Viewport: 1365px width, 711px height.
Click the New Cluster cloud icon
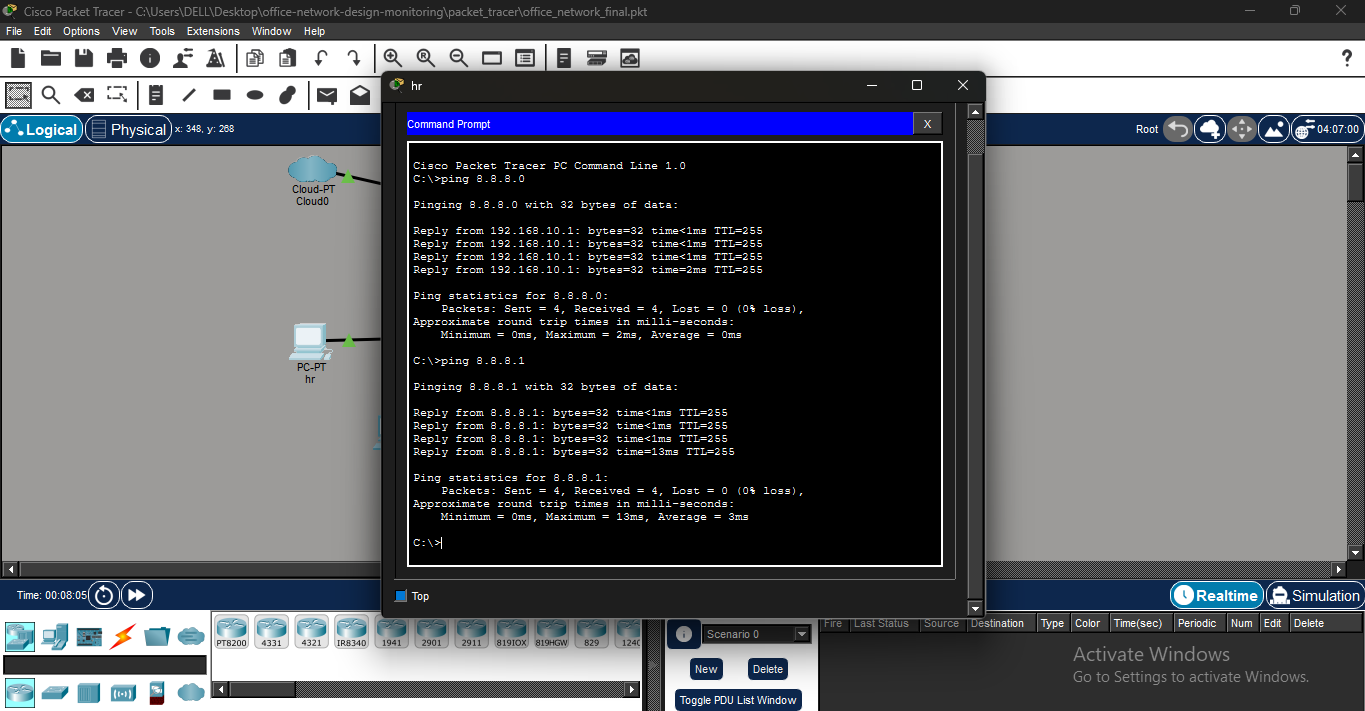tap(1210, 129)
